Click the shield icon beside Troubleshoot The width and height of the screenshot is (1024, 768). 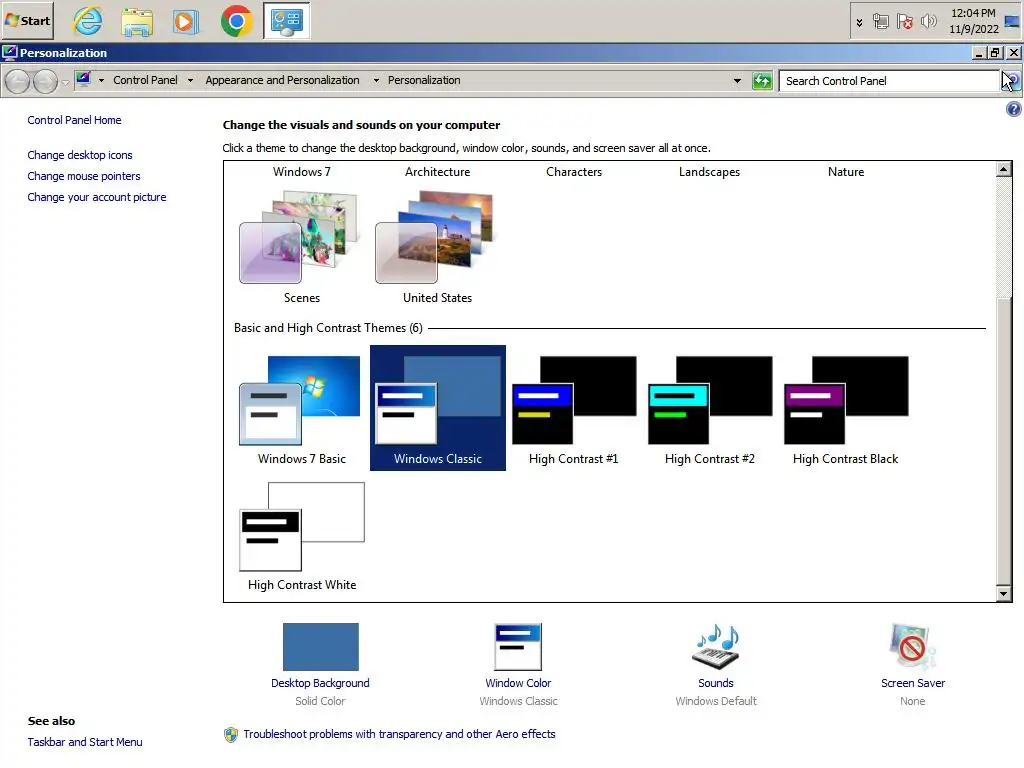pos(231,735)
